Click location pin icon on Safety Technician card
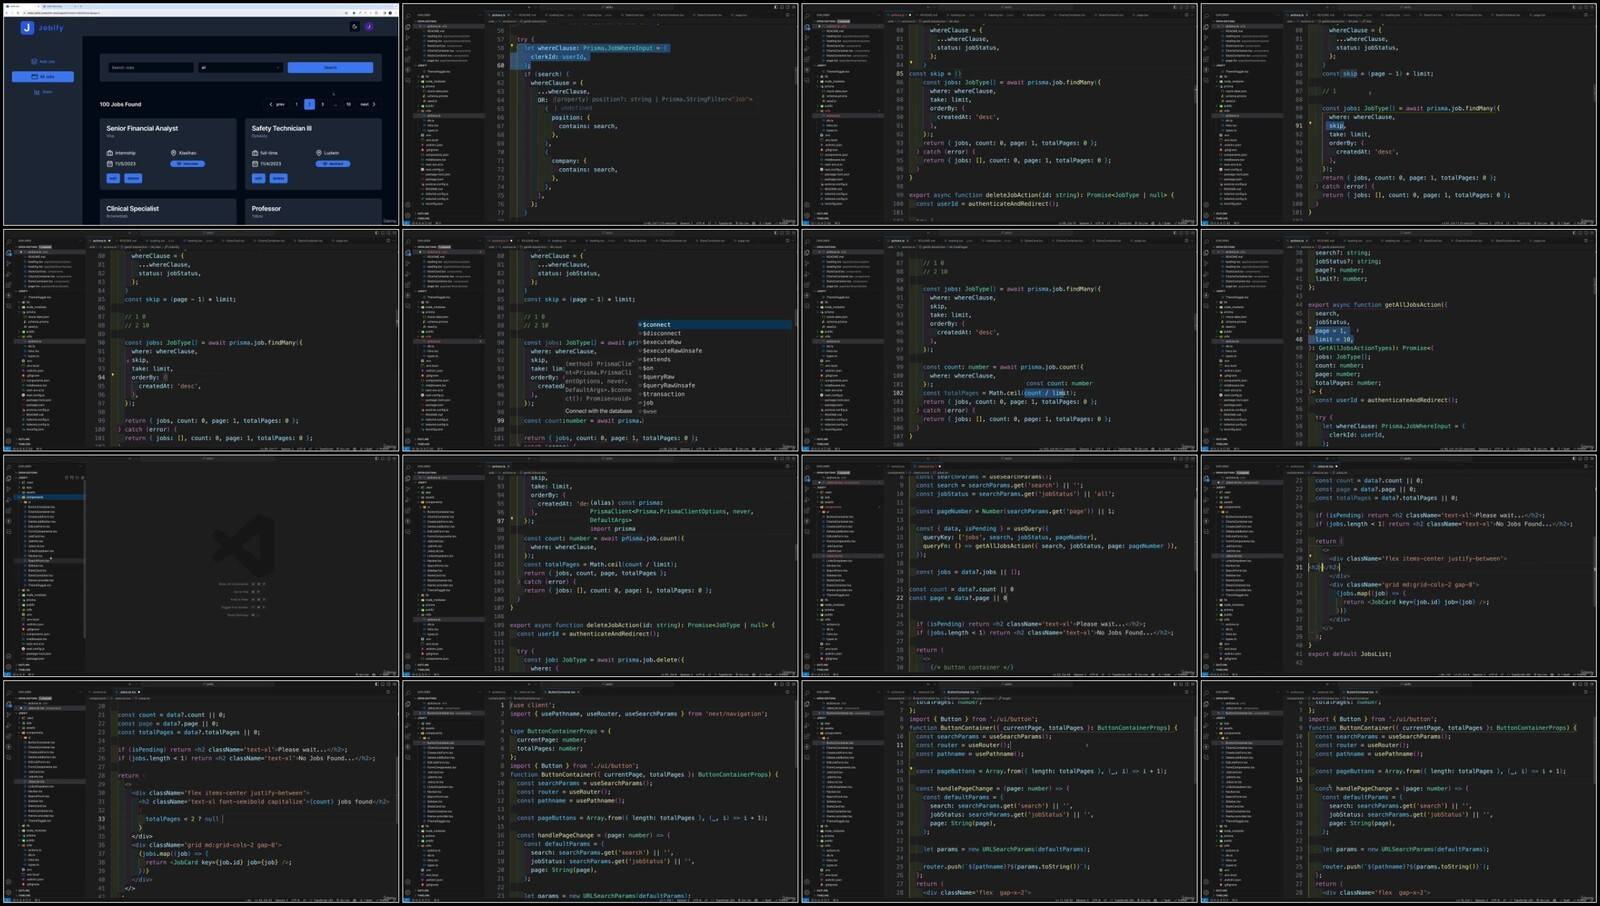The width and height of the screenshot is (1600, 906). (x=318, y=153)
